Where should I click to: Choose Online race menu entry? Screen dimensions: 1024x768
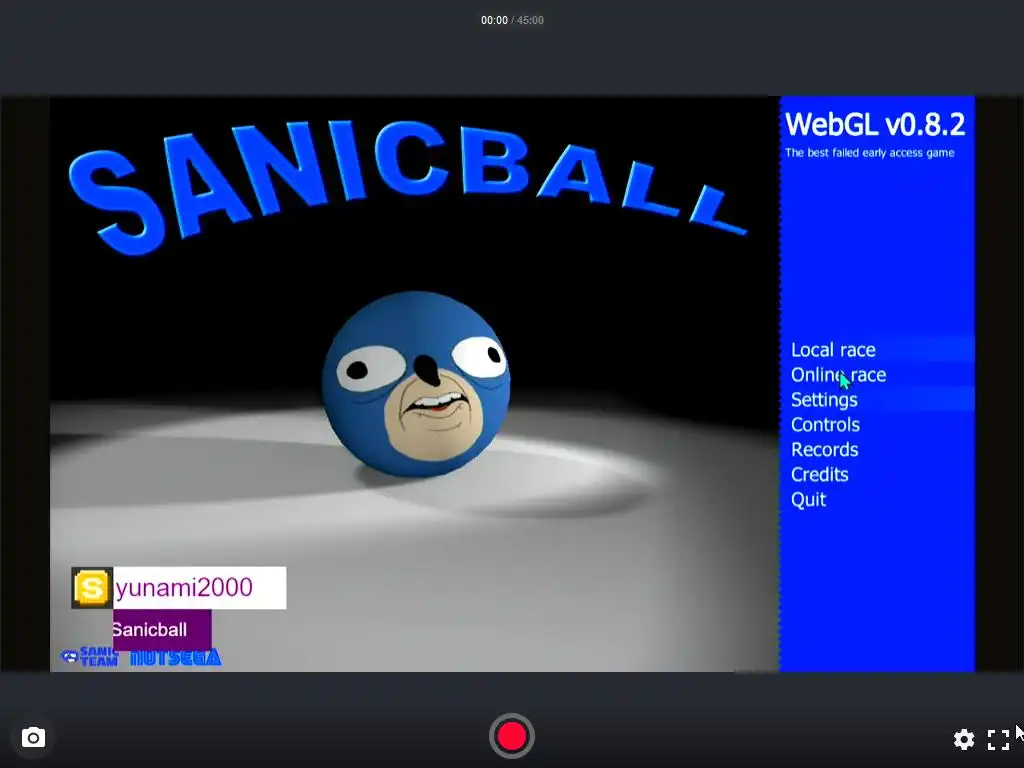(x=839, y=375)
